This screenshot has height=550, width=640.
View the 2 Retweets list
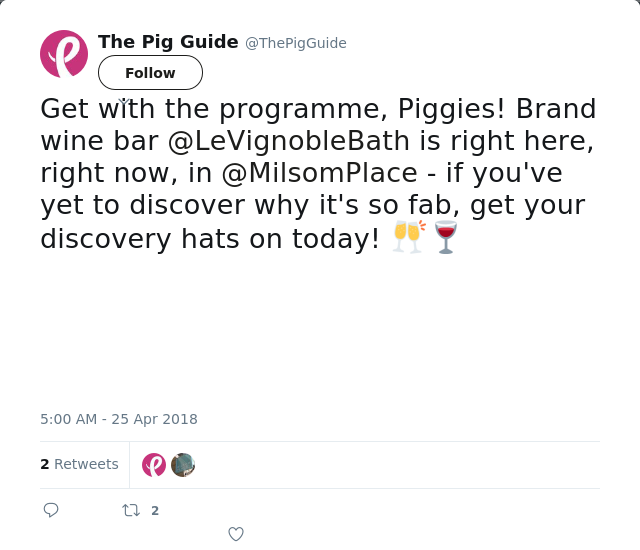click(x=79, y=464)
